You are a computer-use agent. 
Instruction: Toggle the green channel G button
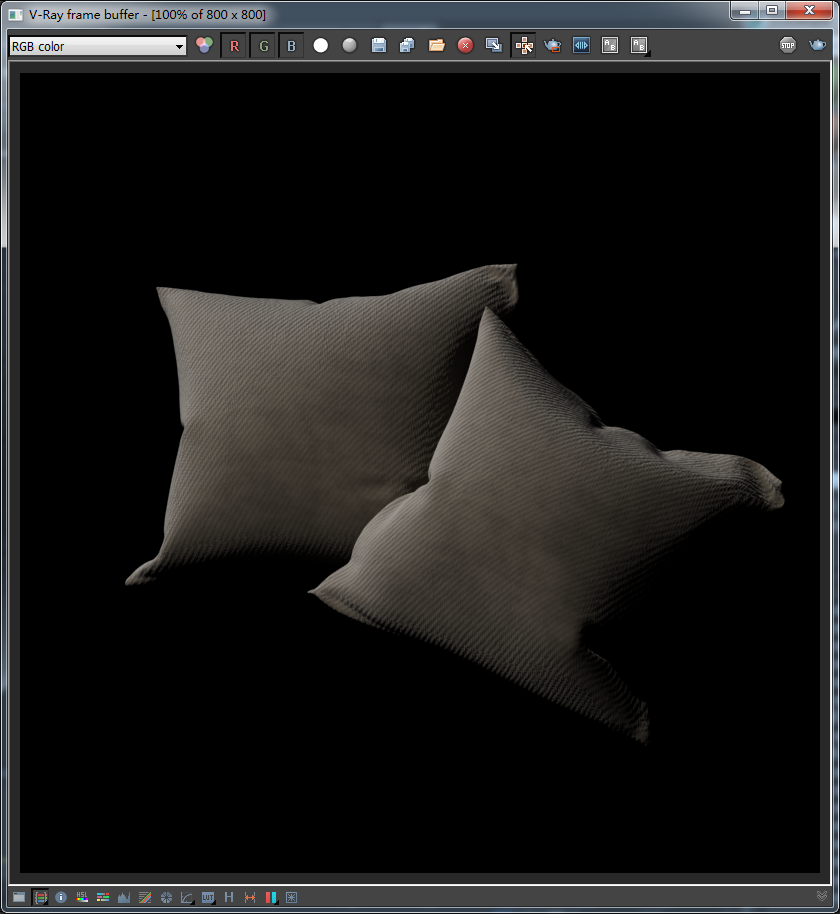tap(263, 45)
